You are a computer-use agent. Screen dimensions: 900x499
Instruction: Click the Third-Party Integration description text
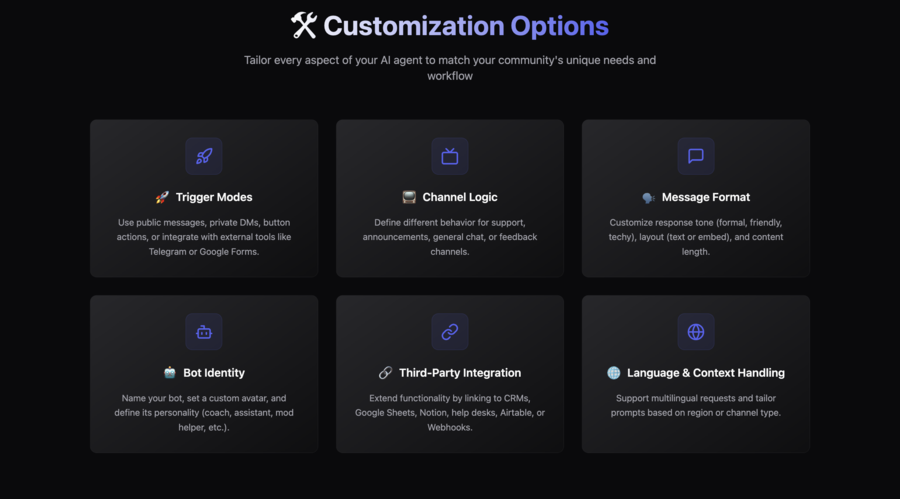click(x=450, y=413)
